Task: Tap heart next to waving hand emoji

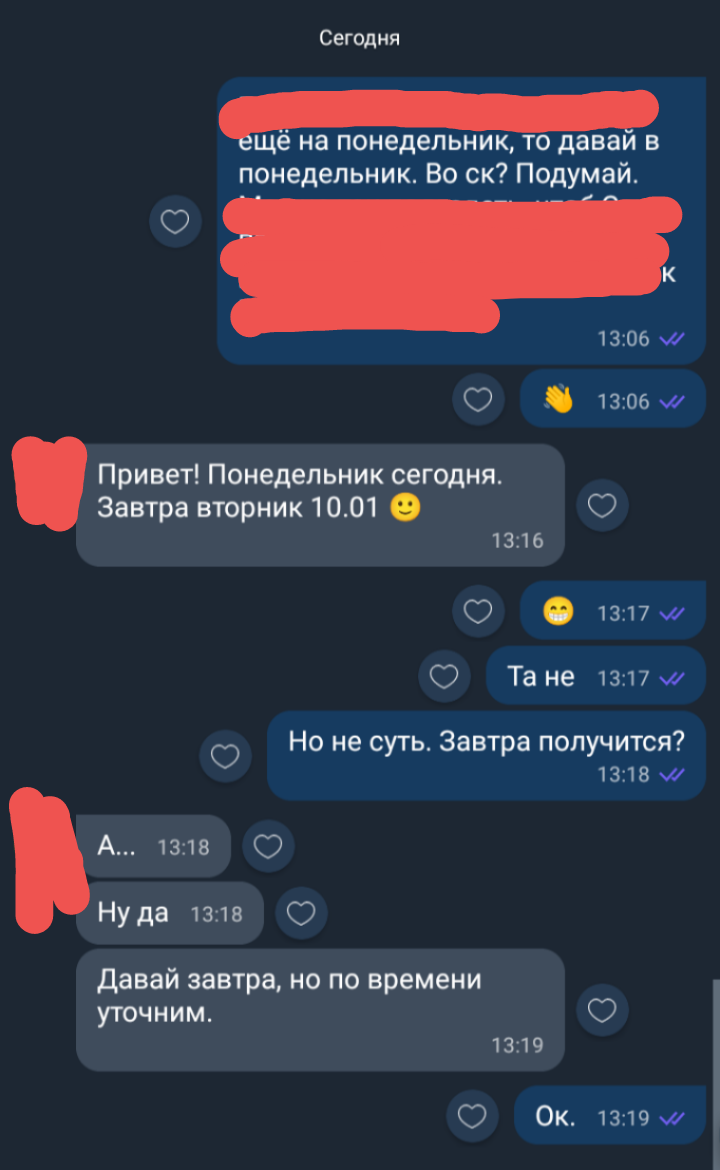Action: coord(478,399)
